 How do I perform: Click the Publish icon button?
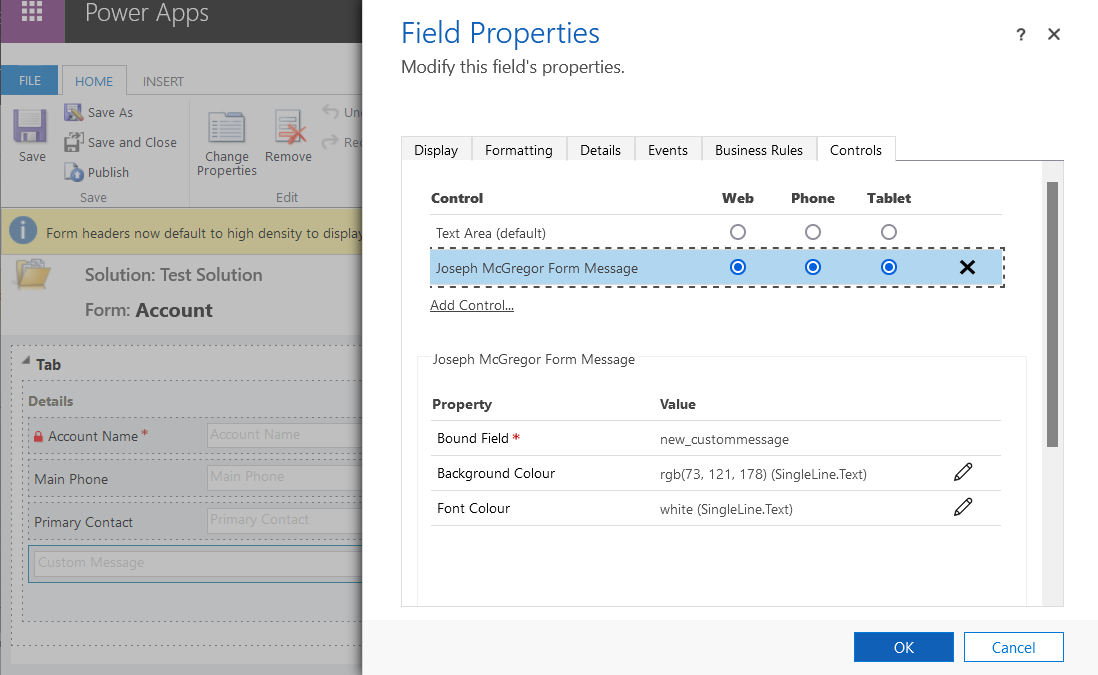point(76,172)
